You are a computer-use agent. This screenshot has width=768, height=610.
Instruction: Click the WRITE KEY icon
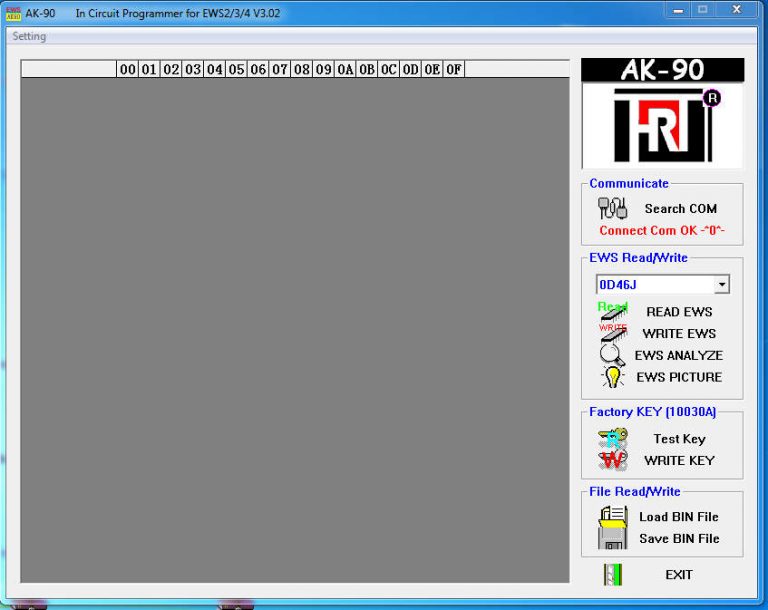coord(612,460)
